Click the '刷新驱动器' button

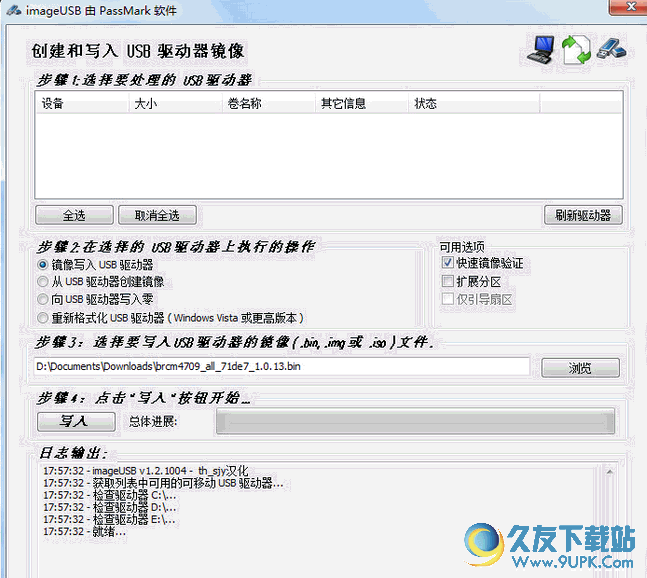(x=583, y=215)
